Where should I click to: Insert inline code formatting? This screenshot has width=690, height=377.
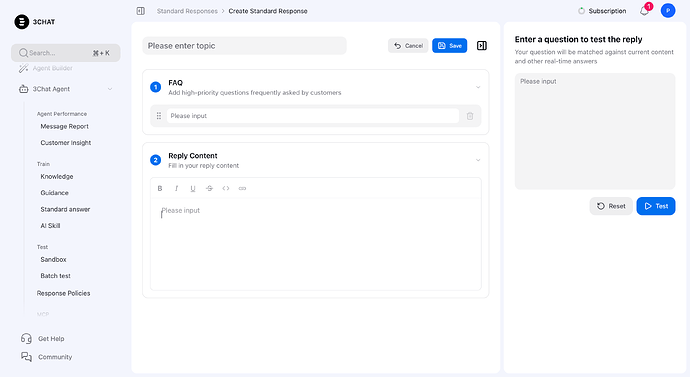226,188
